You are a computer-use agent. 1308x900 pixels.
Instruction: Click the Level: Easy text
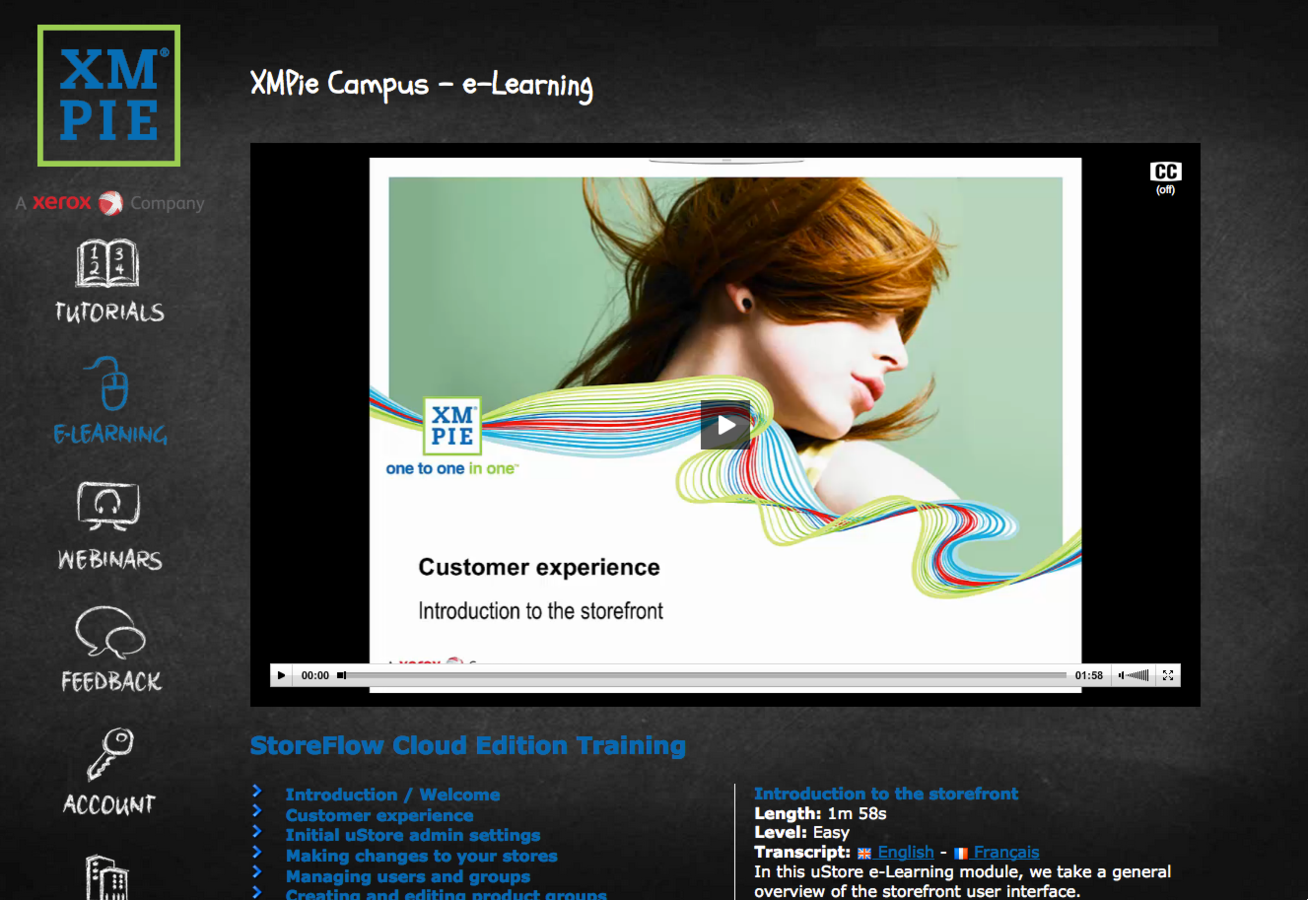tap(802, 832)
